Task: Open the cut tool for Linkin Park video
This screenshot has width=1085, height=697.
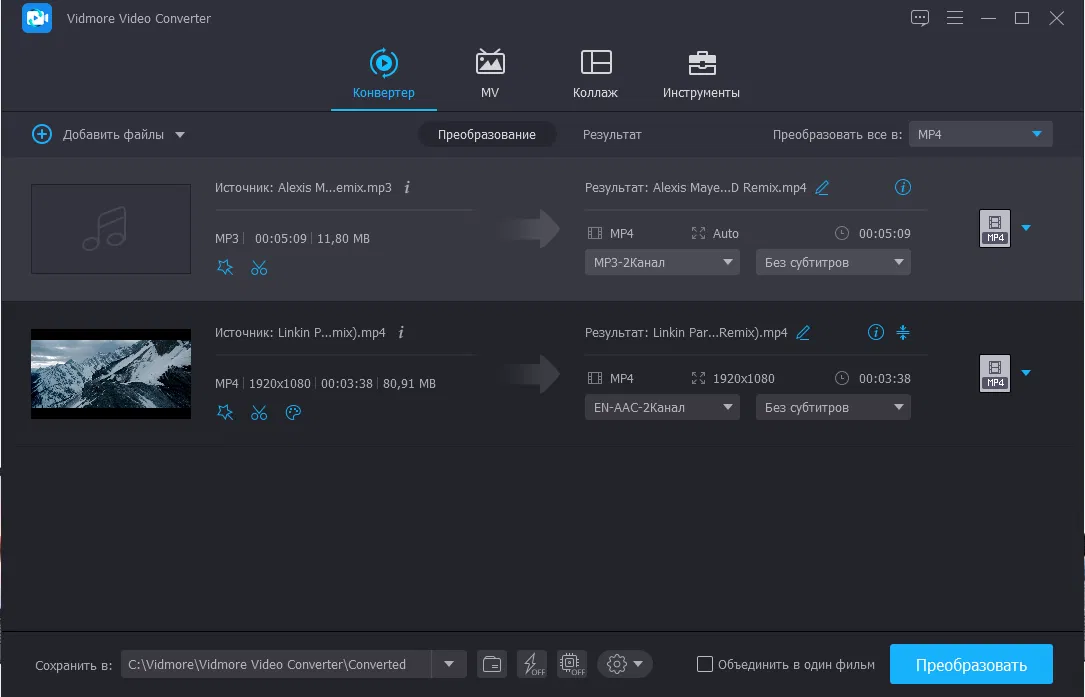Action: point(259,413)
